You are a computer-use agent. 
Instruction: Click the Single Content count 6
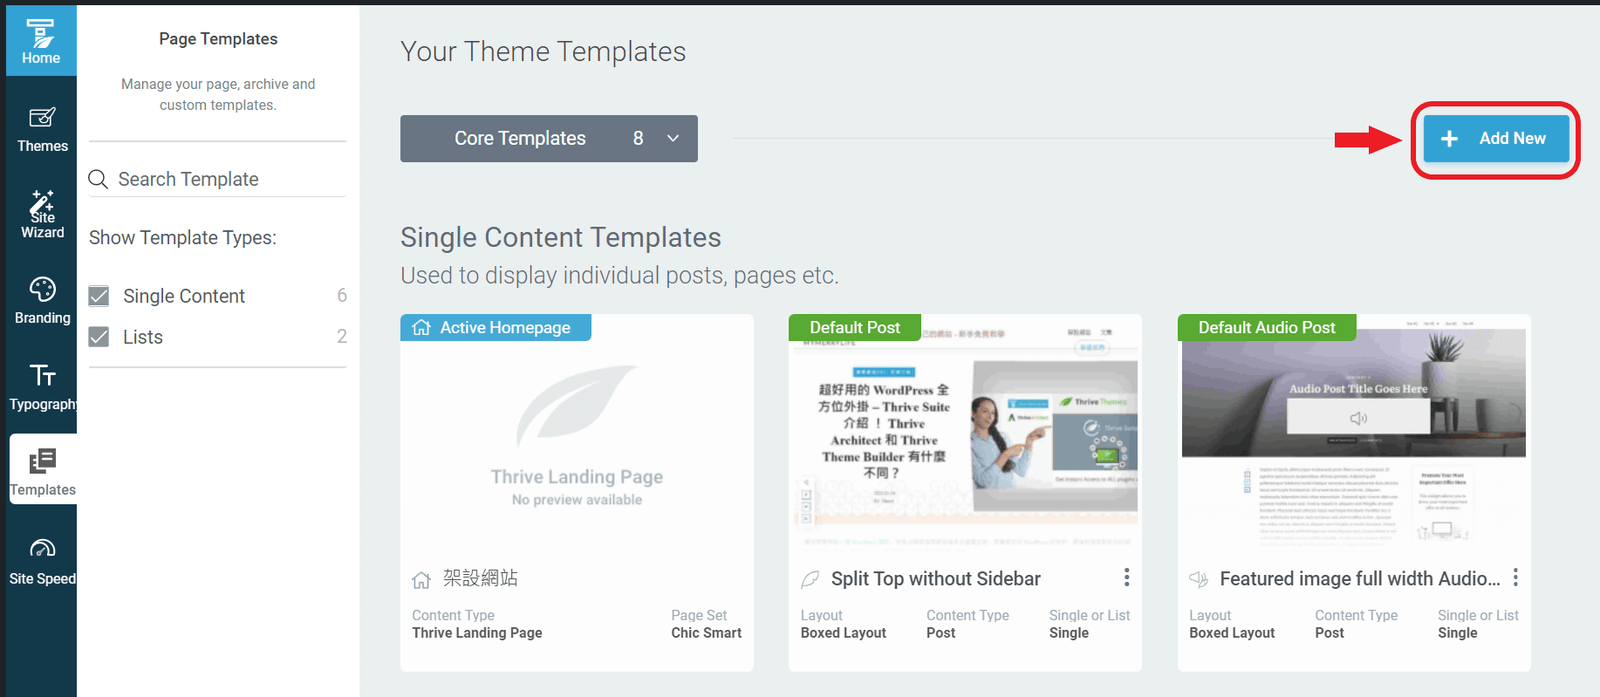click(342, 296)
